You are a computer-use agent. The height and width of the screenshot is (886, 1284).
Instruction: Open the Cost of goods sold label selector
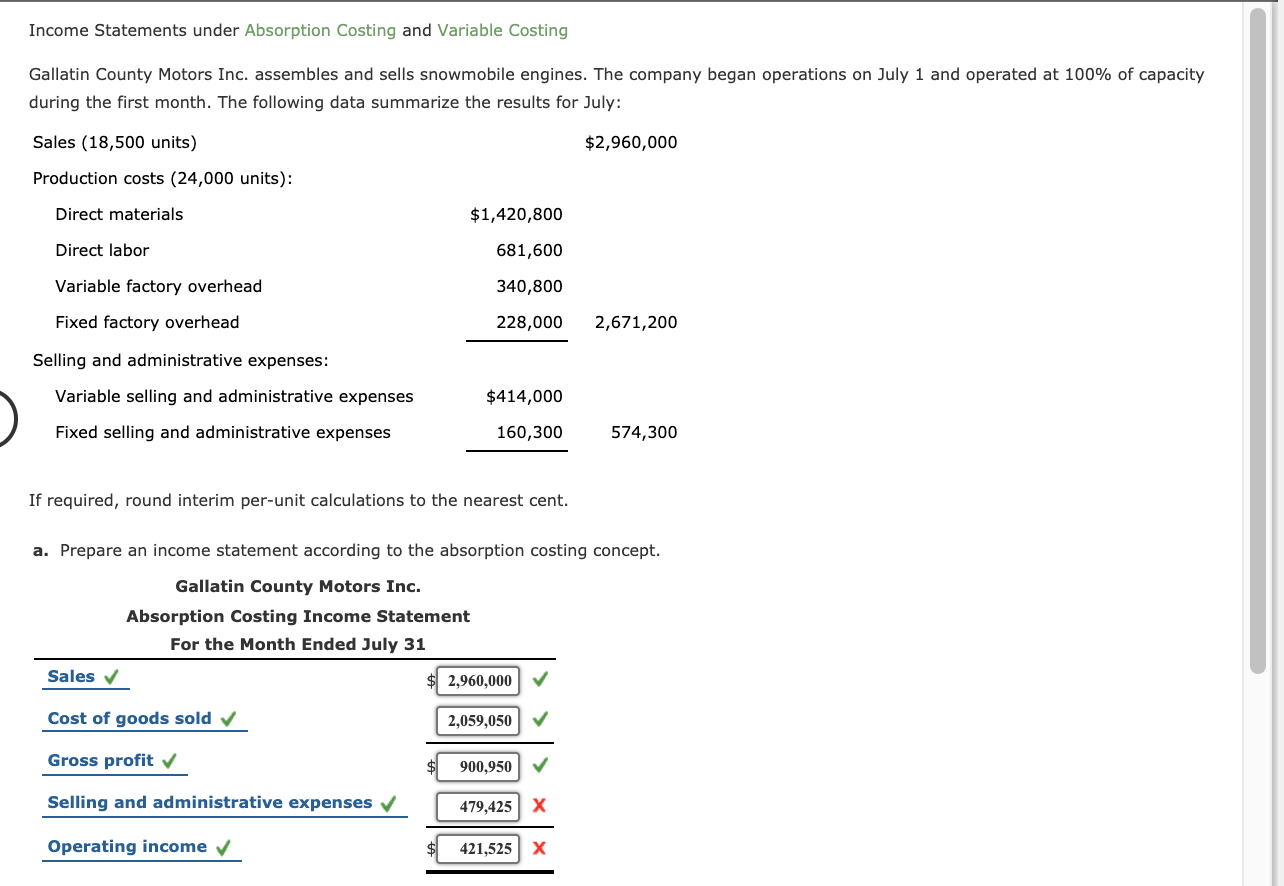pos(128,718)
